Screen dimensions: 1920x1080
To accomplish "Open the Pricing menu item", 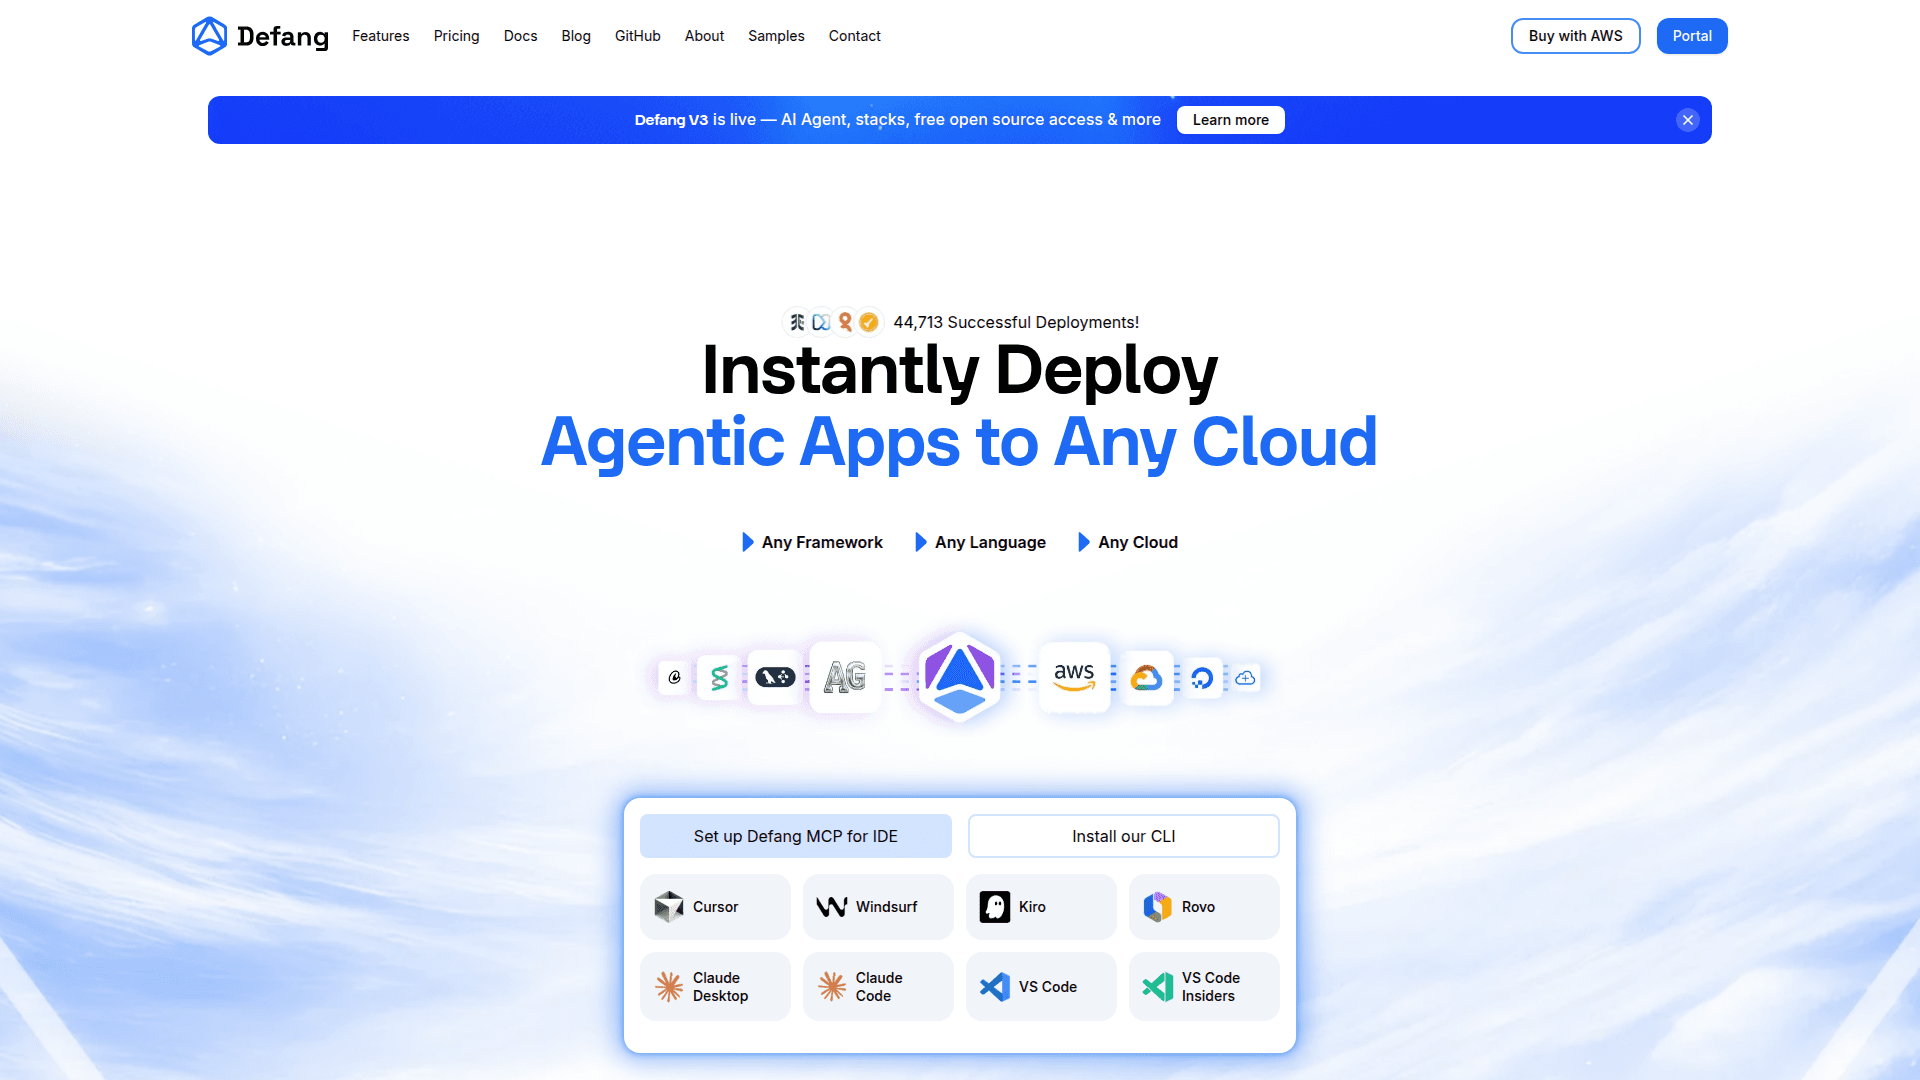I will click(x=456, y=36).
